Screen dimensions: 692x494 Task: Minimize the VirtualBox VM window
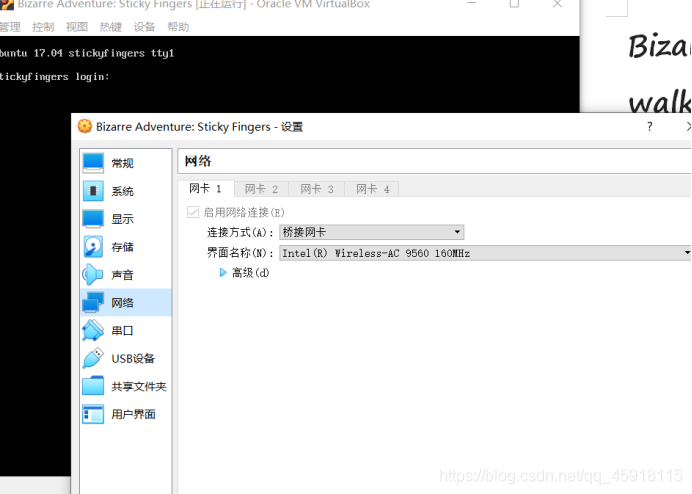pos(471,4)
